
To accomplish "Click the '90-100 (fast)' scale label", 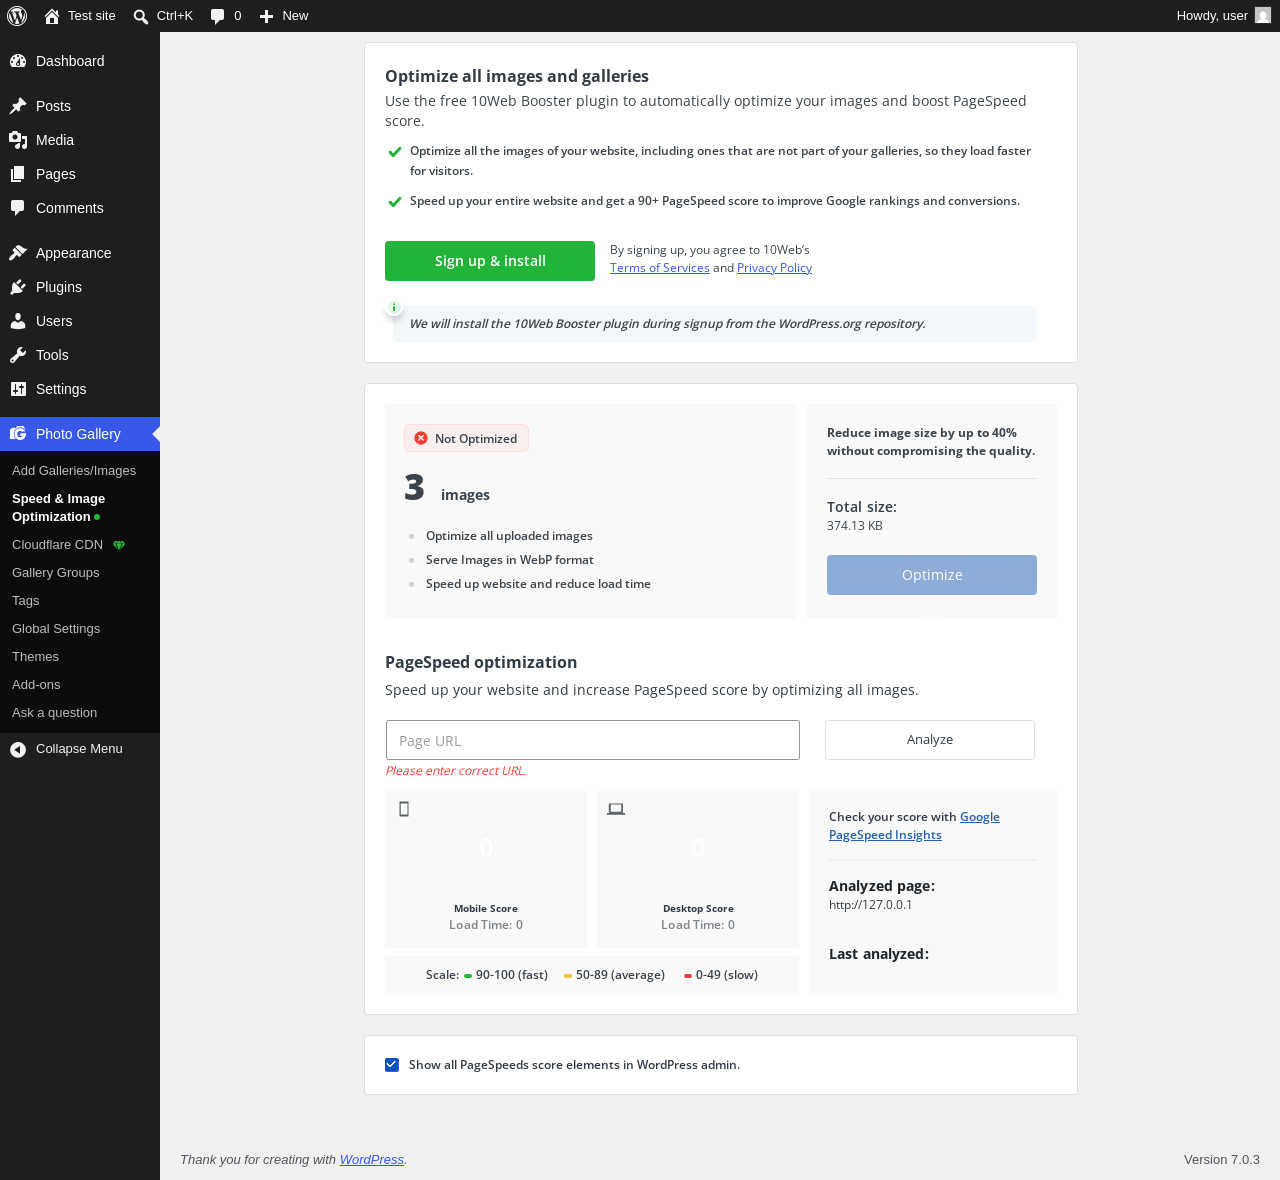I will pyautogui.click(x=512, y=975).
